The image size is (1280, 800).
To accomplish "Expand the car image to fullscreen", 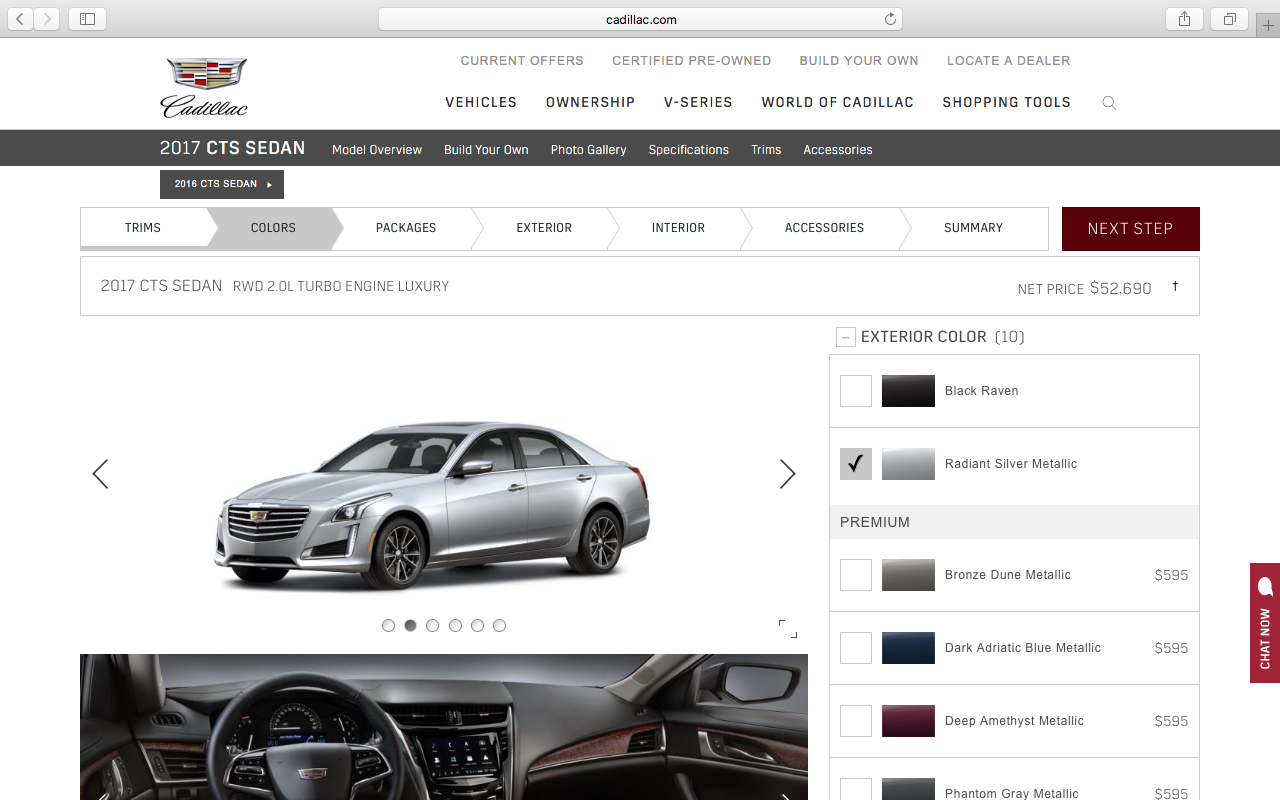I will (x=788, y=628).
